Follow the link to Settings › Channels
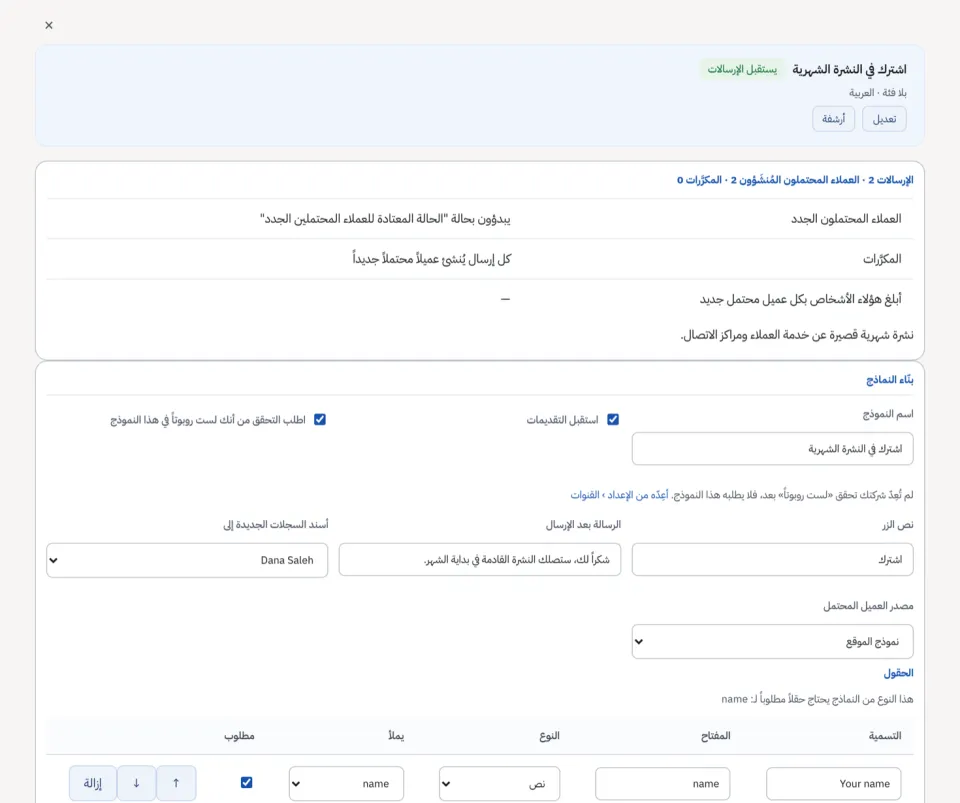 click(x=619, y=495)
